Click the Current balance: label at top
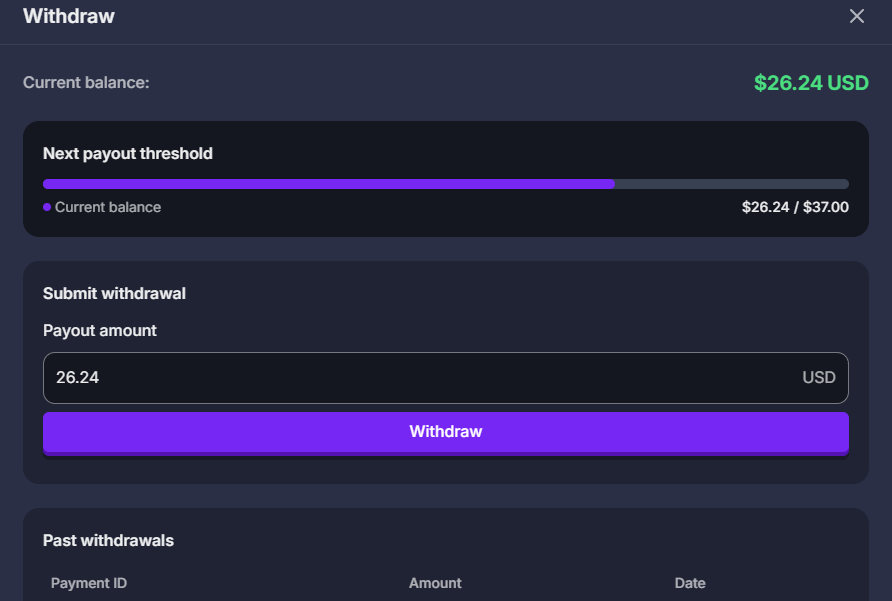 [86, 83]
